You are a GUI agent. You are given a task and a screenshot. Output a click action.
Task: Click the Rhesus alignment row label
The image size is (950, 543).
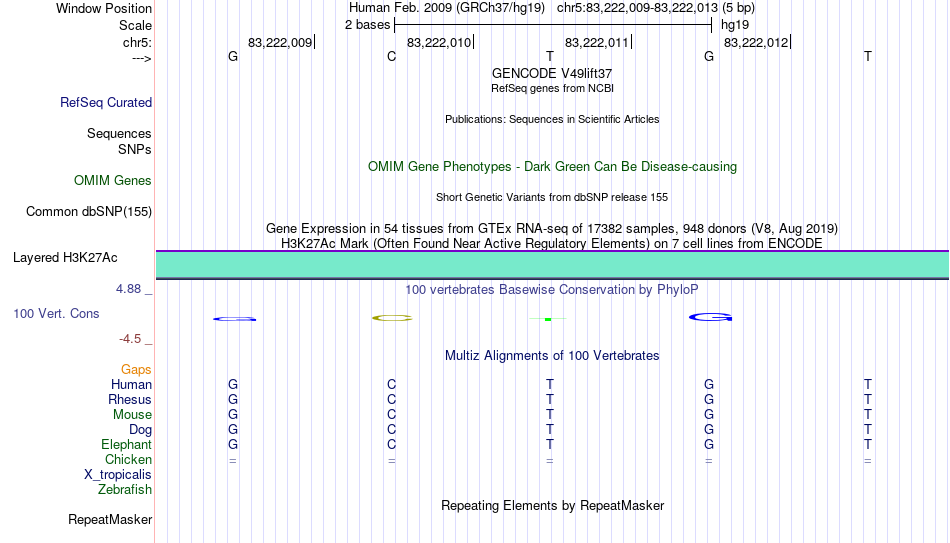point(130,399)
